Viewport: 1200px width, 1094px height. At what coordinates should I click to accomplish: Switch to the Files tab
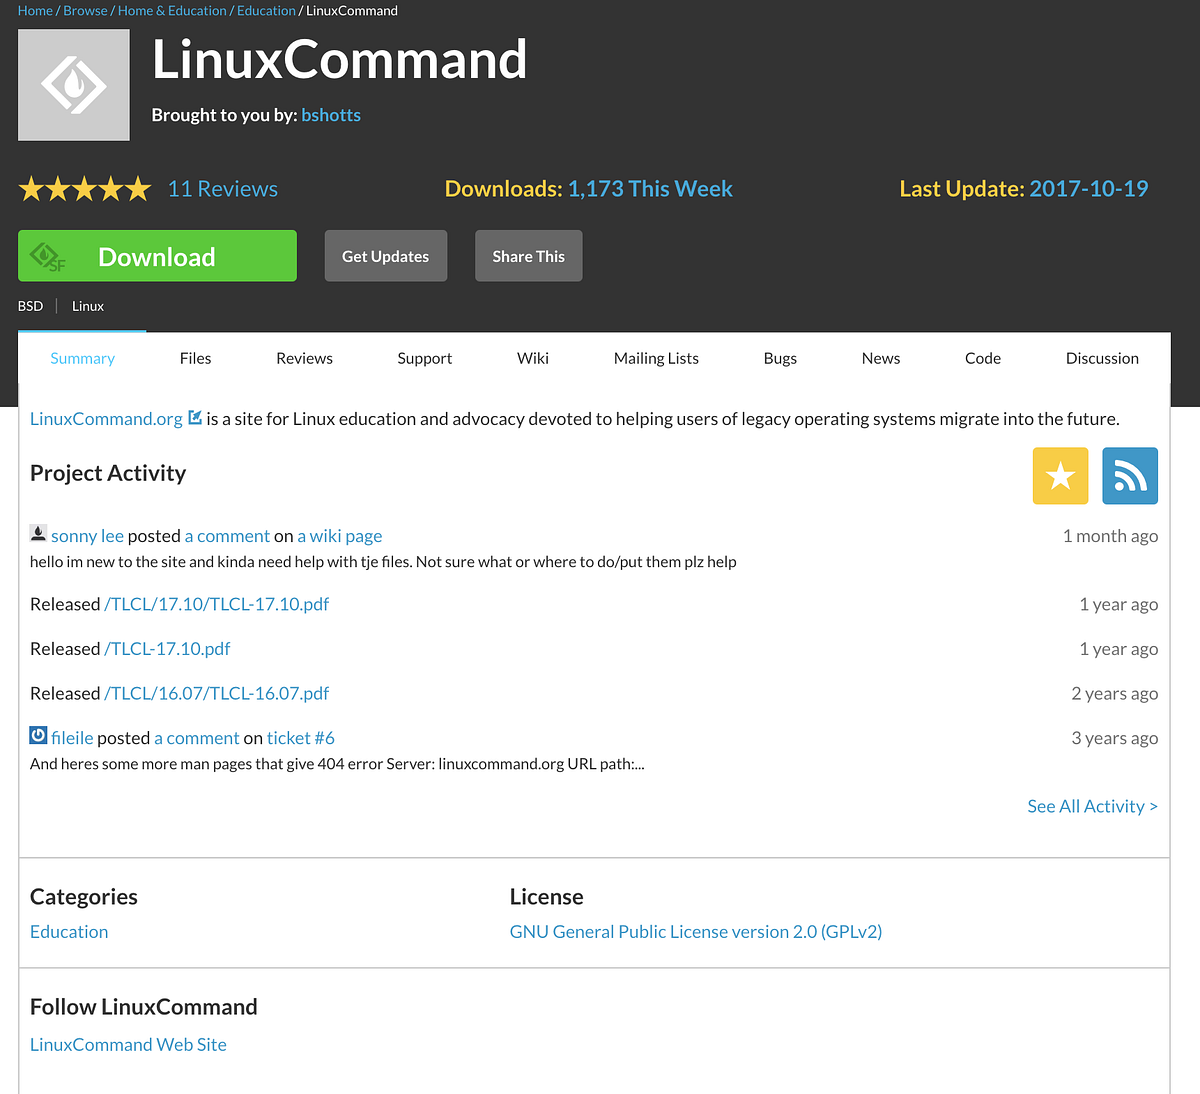(x=195, y=358)
